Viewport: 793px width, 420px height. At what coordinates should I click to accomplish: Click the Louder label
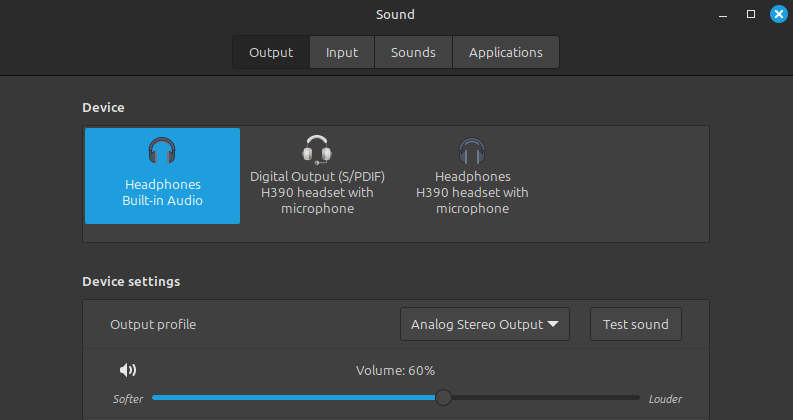(x=666, y=399)
